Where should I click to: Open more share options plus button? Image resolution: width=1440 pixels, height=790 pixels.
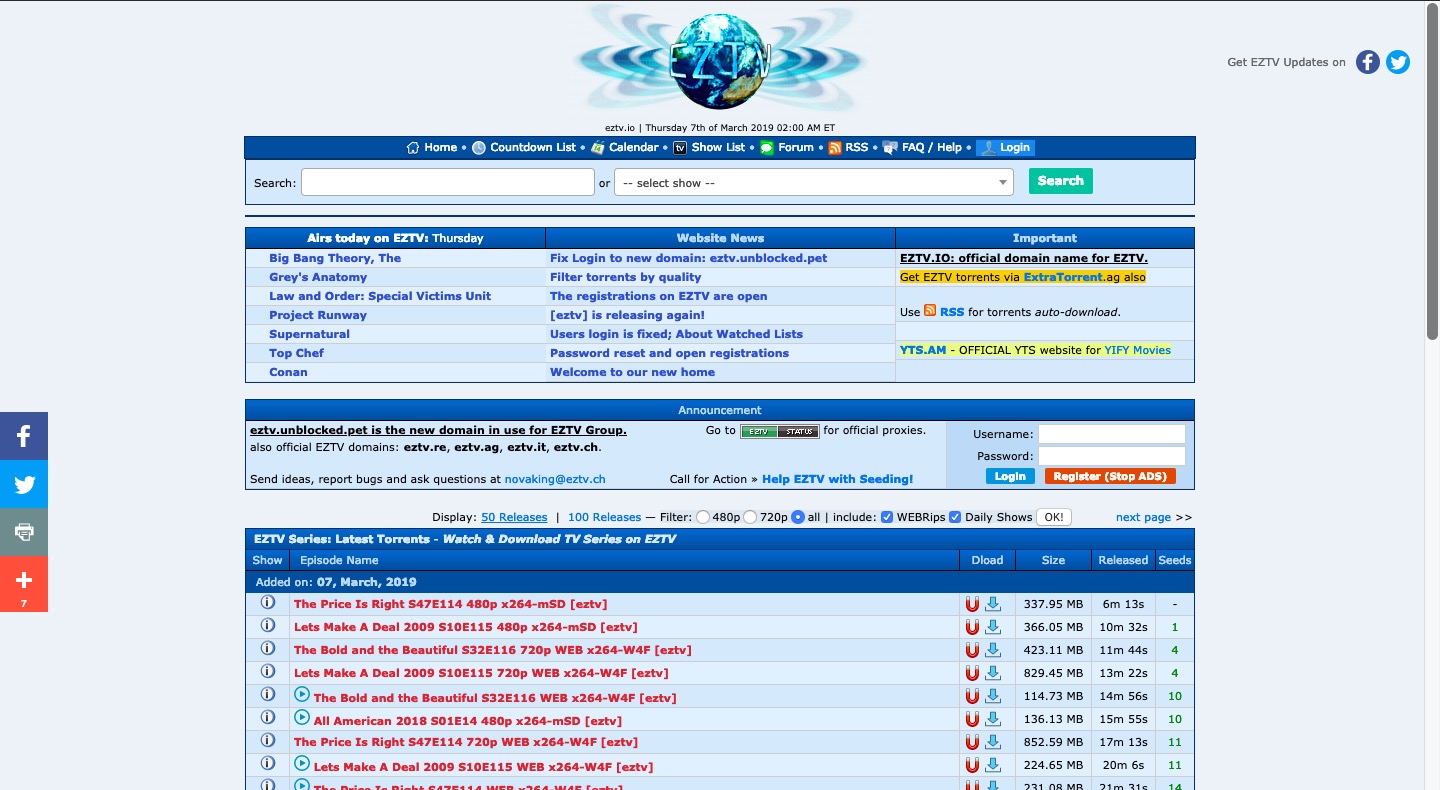(24, 584)
